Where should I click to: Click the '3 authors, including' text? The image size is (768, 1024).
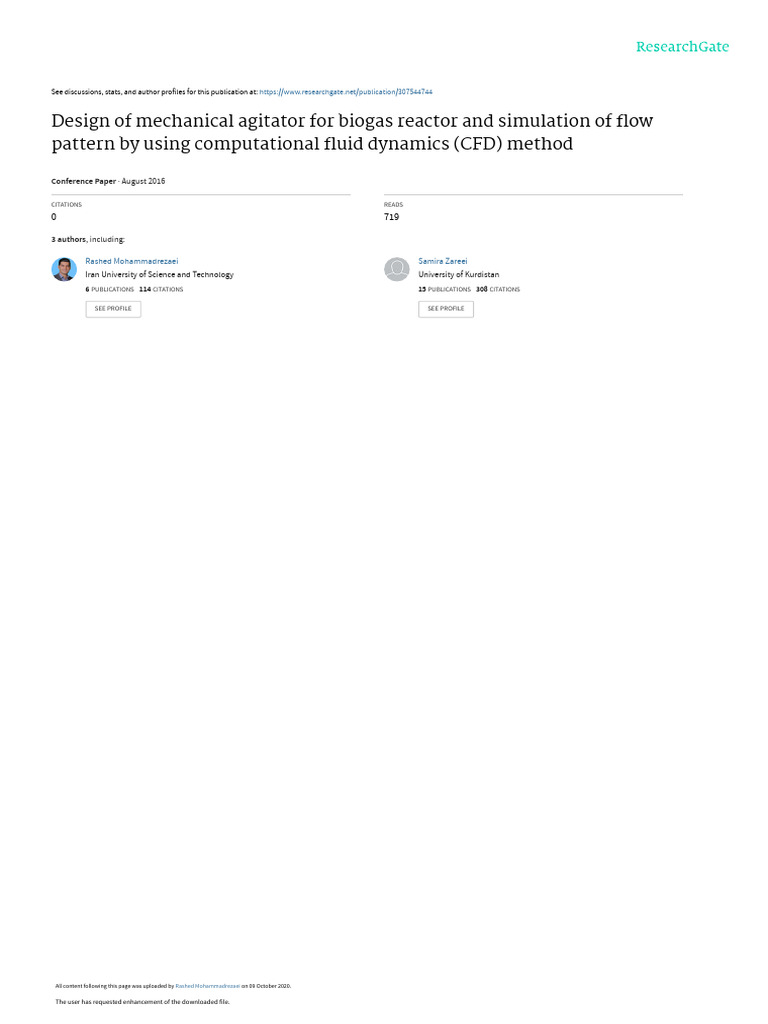tap(88, 240)
